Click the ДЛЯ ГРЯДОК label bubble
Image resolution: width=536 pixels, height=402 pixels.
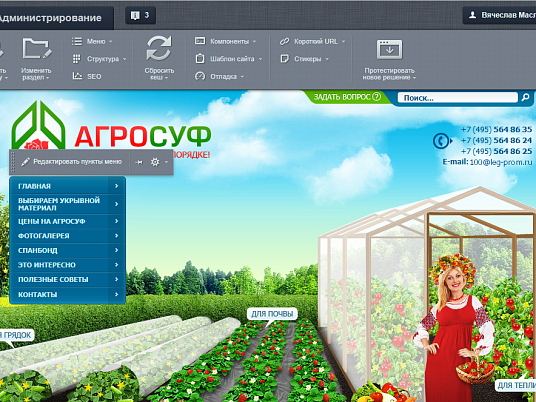pos(17,335)
